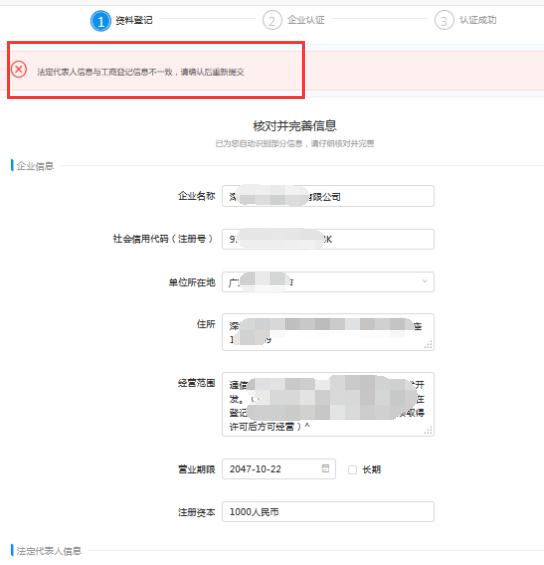
Task: Open the 2047-10-22 date picker field
Action: (279, 469)
